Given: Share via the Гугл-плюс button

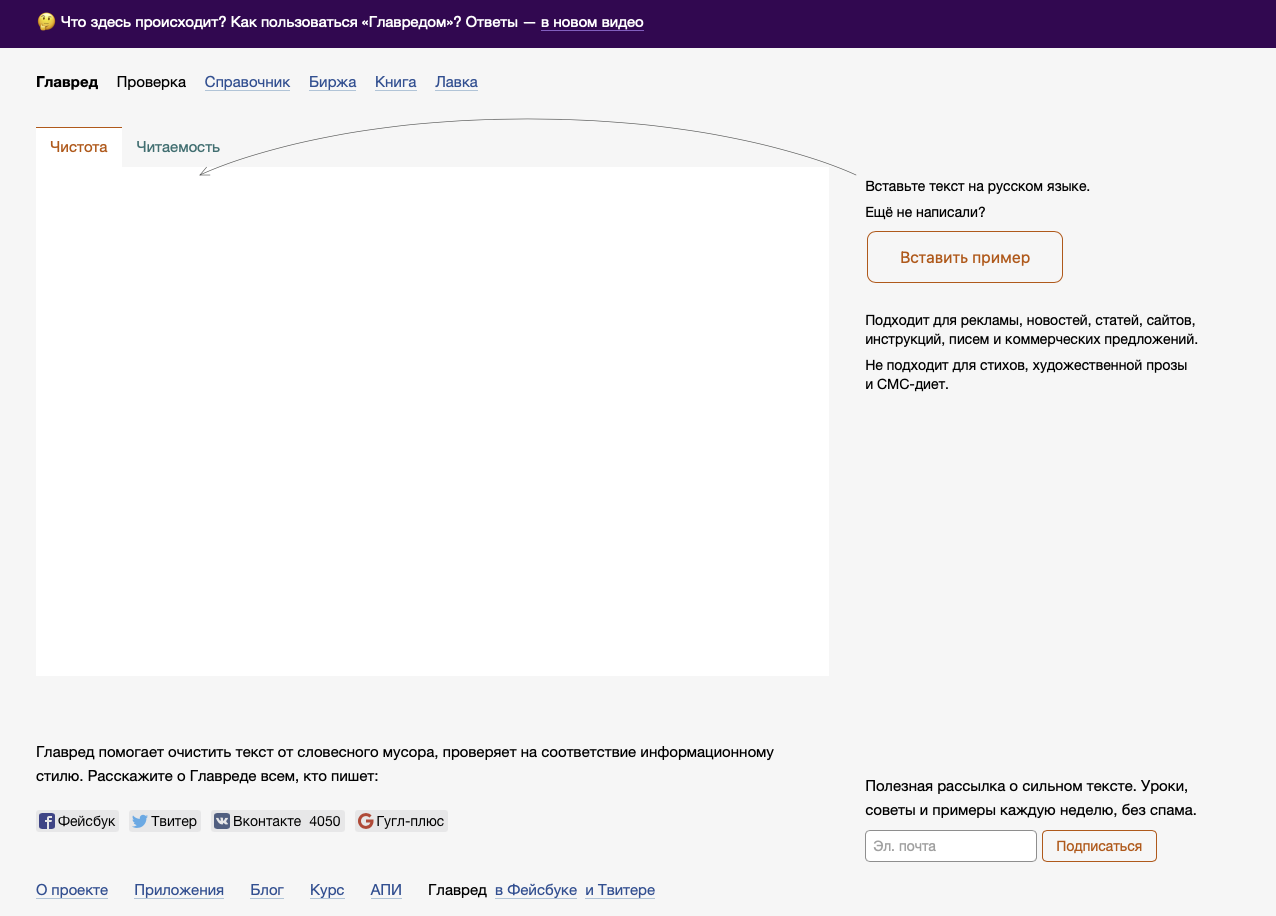Looking at the screenshot, I should [x=401, y=821].
